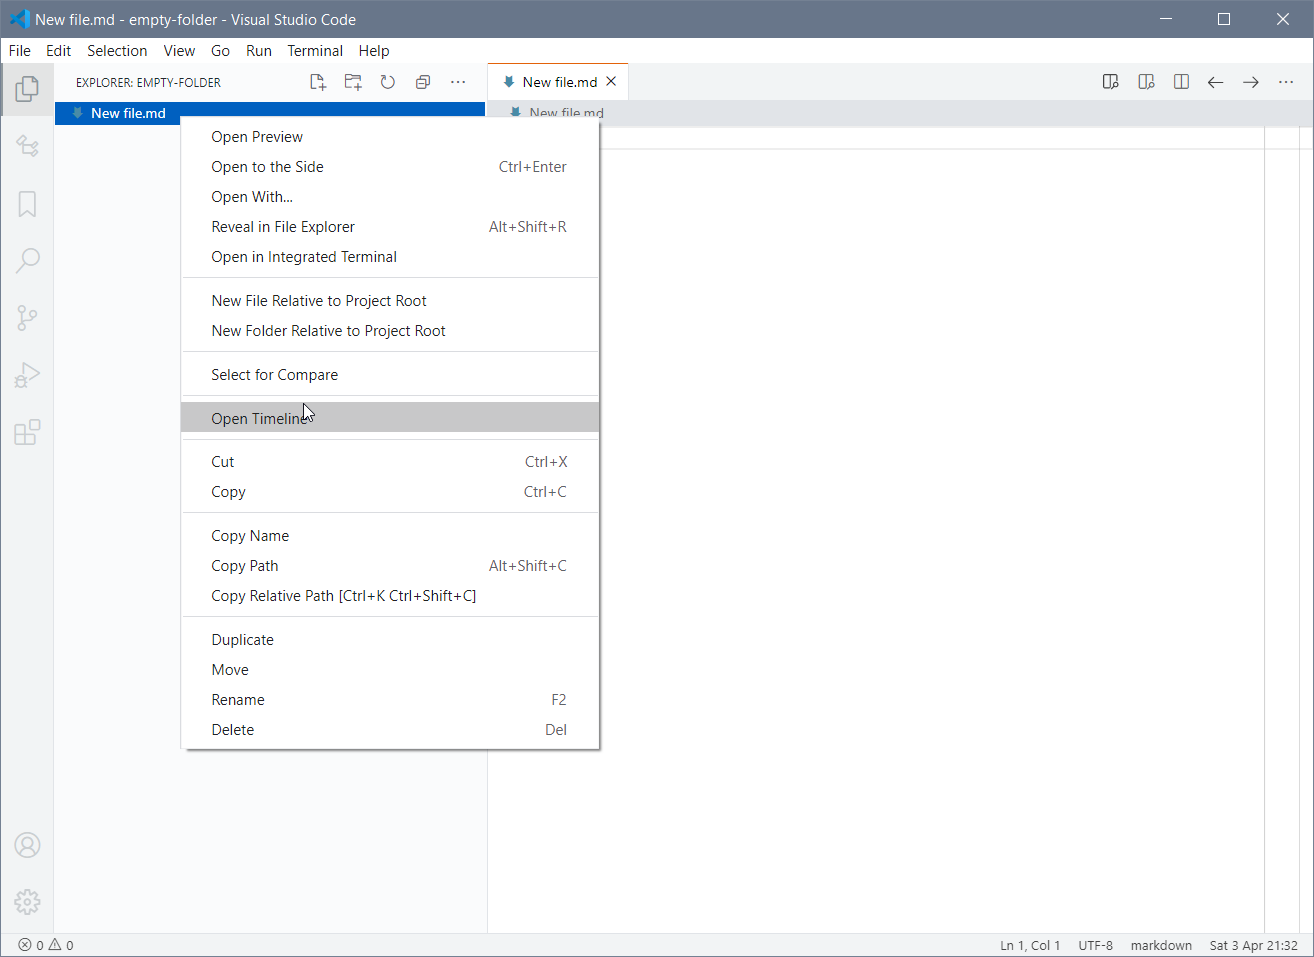This screenshot has width=1314, height=957.
Task: Change the language mode from markdown
Action: point(1161,945)
